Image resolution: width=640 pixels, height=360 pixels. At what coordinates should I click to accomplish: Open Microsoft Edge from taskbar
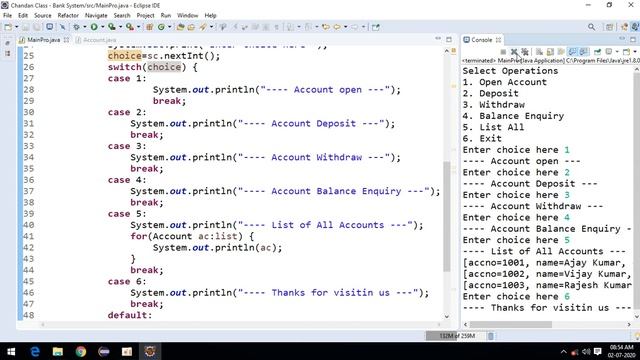35,351
